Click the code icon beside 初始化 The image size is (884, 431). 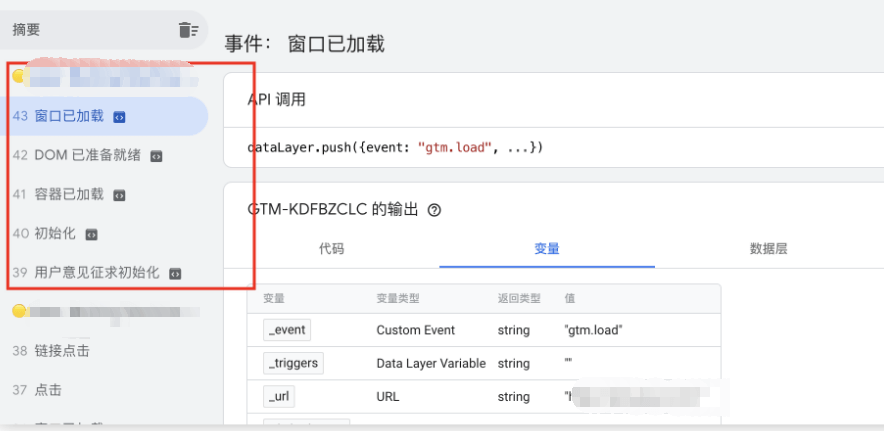[91, 234]
